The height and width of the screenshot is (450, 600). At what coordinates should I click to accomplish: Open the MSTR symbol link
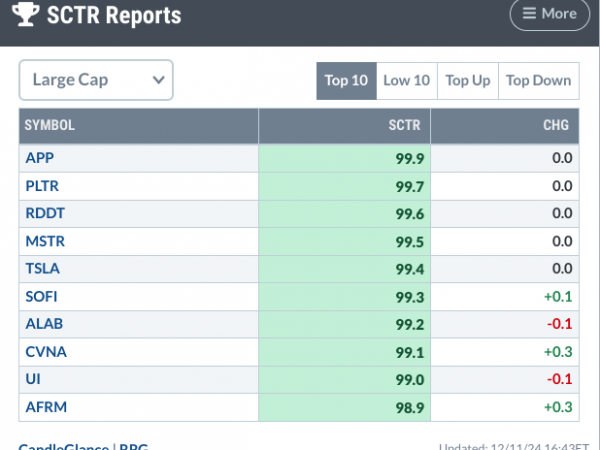[45, 241]
